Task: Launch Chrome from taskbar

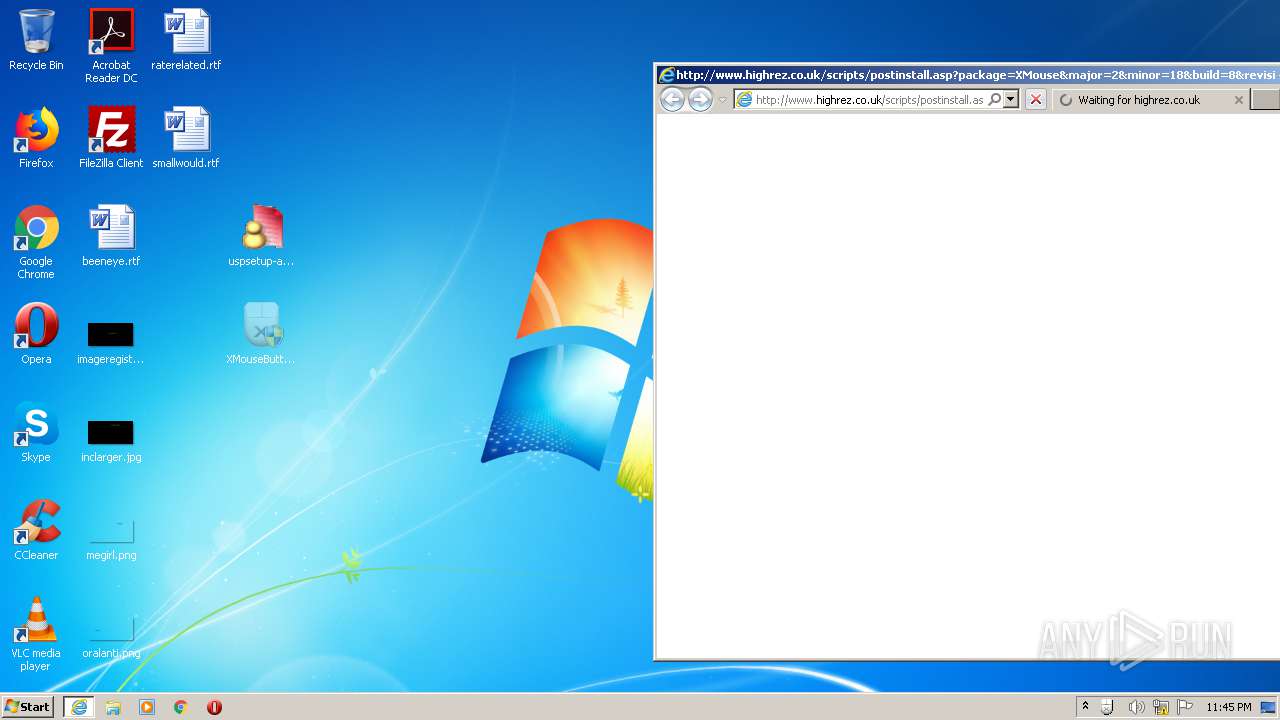Action: pos(181,707)
